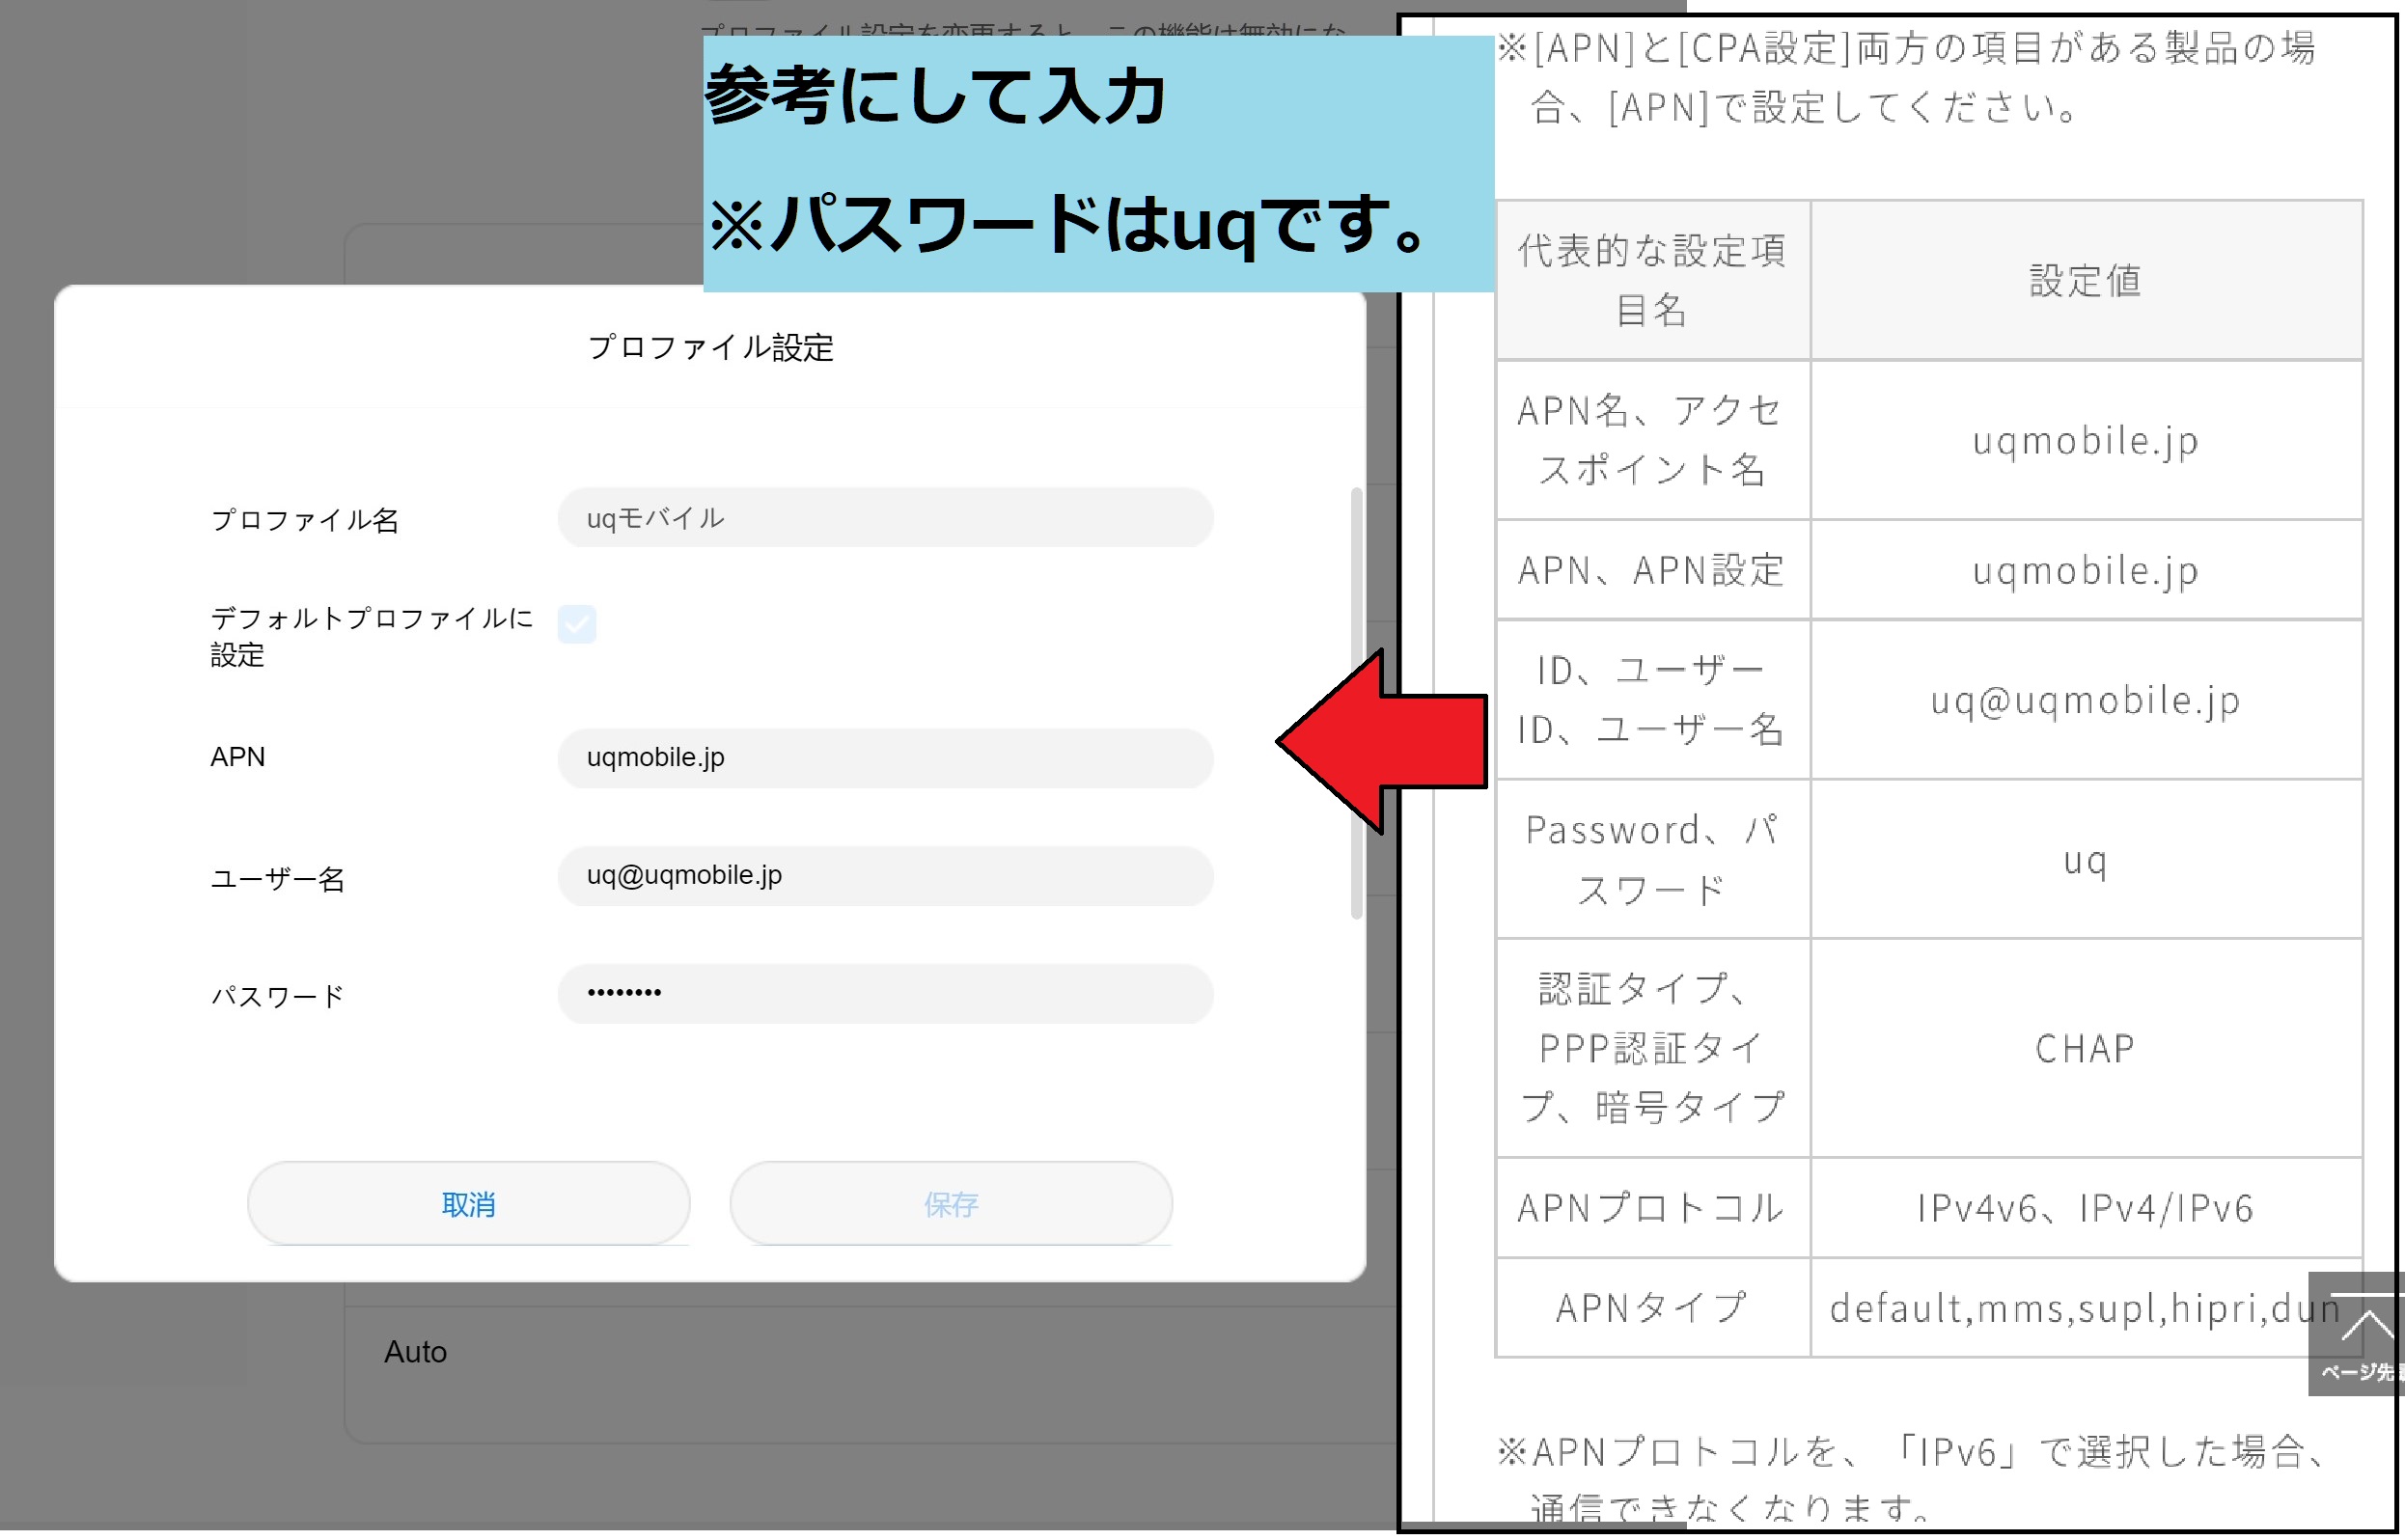Click the uq password value cell
The image size is (2405, 1540).
pos(2085,860)
